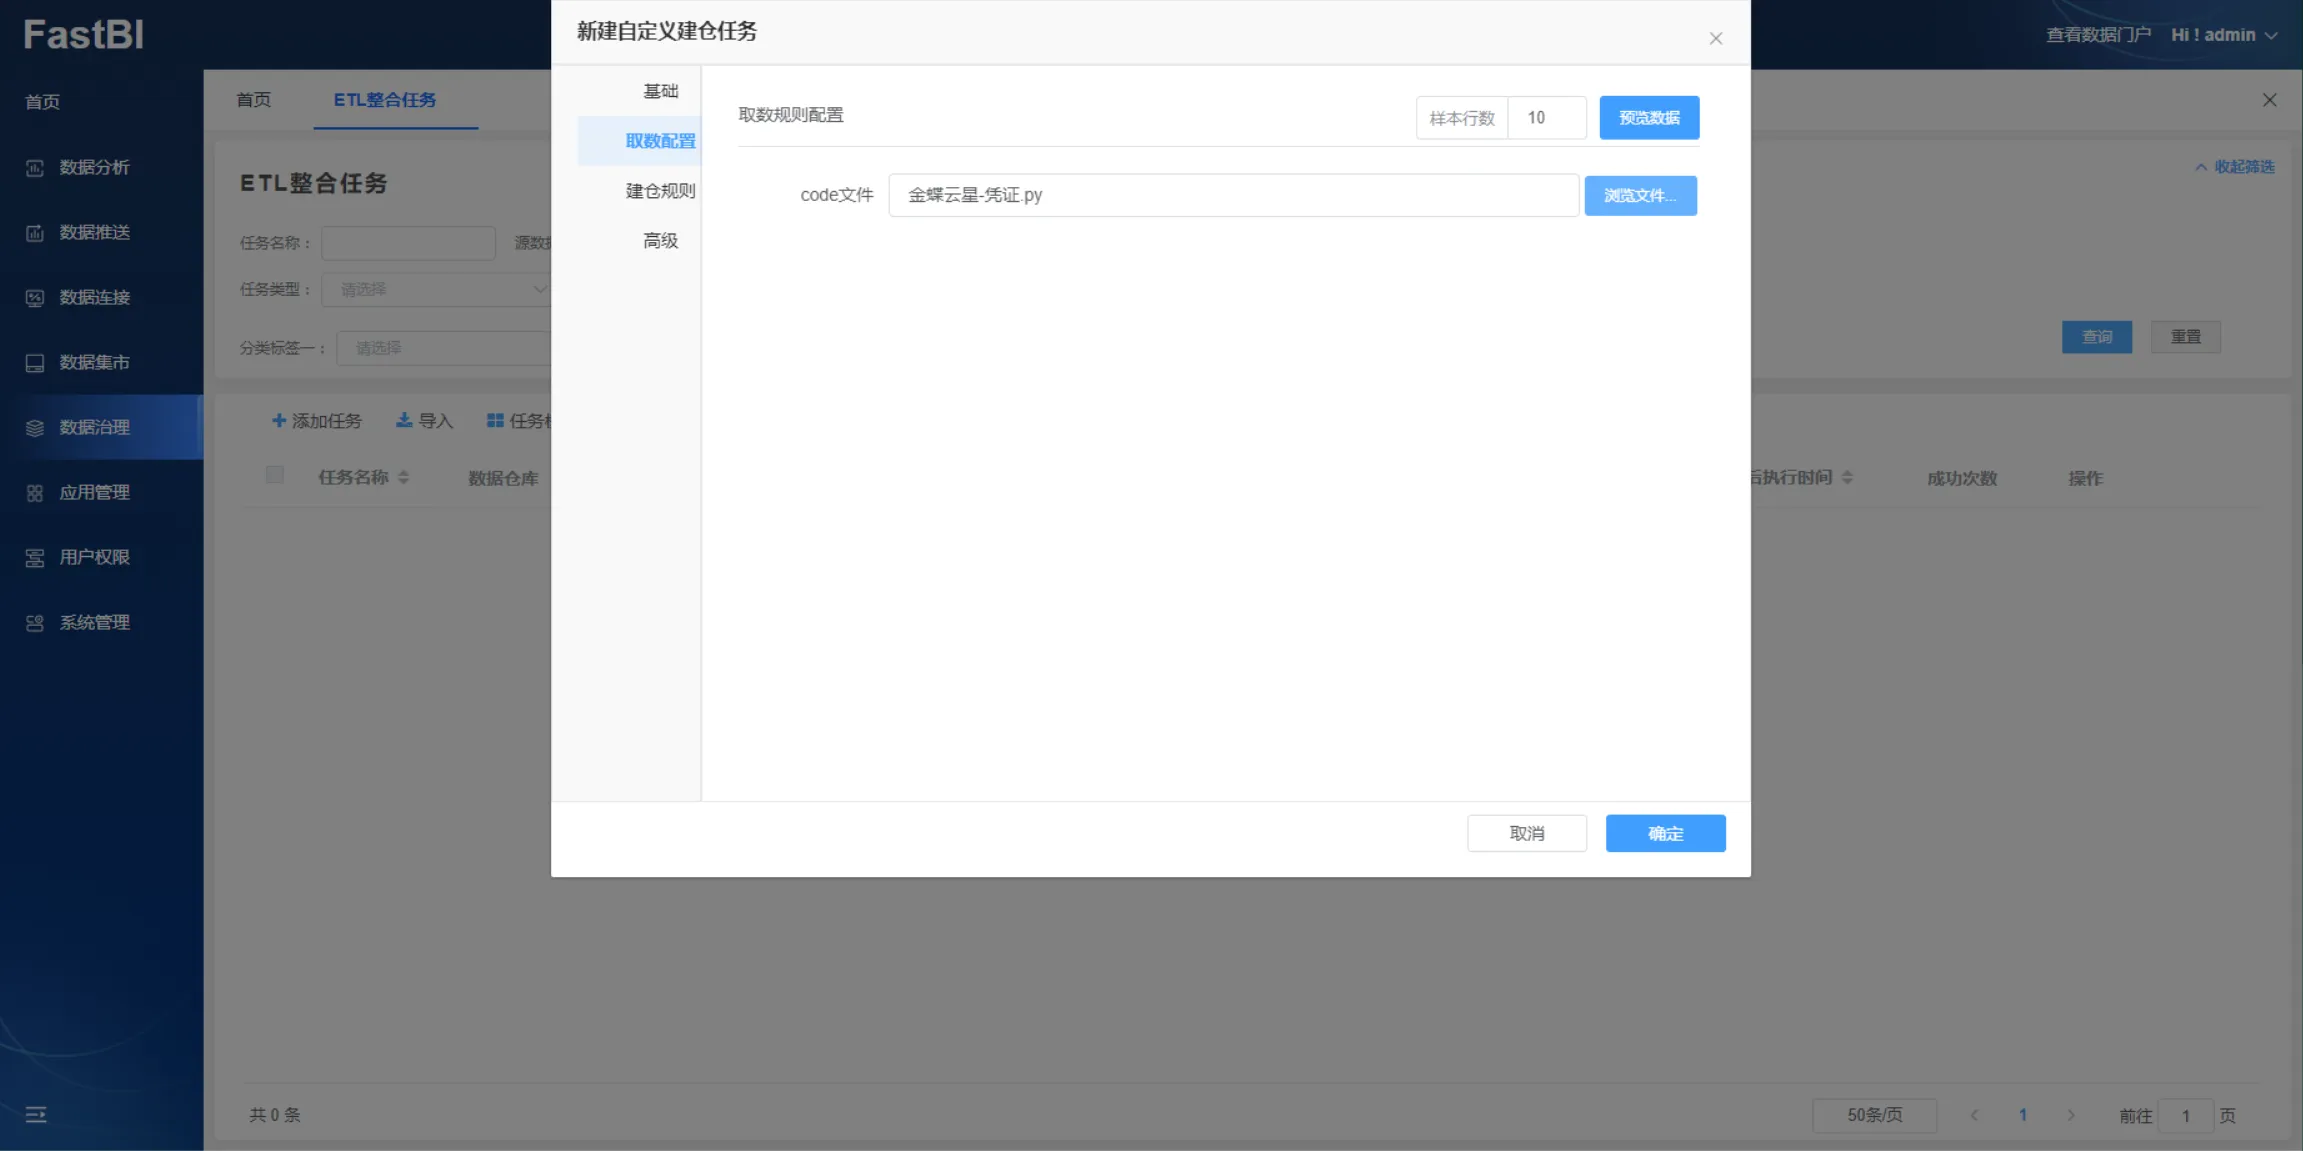2303x1151 pixels.
Task: Switch to the 首页 page tab
Action: (x=254, y=100)
